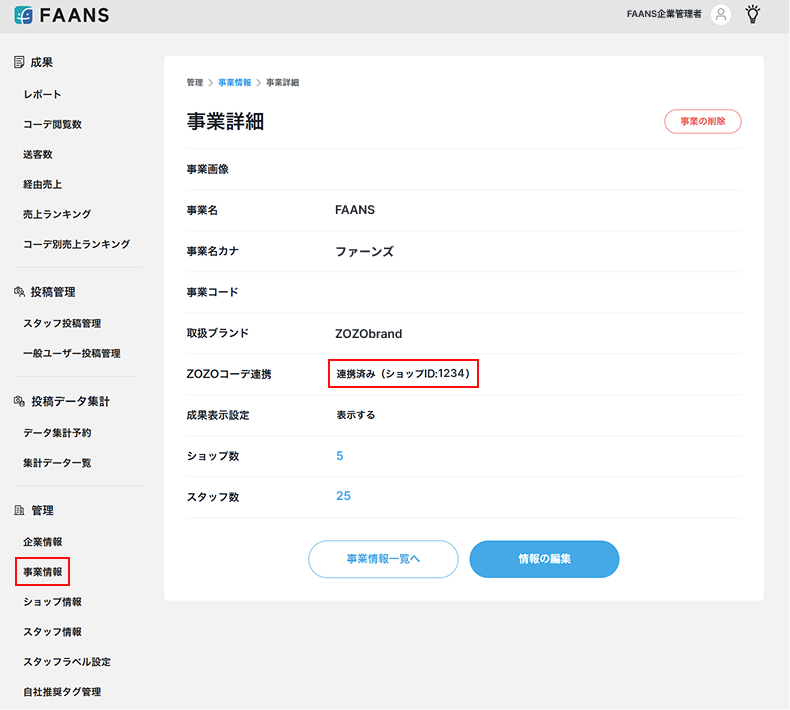Click the 投稿データ集計 section icon
The width and height of the screenshot is (790, 710).
(19, 401)
